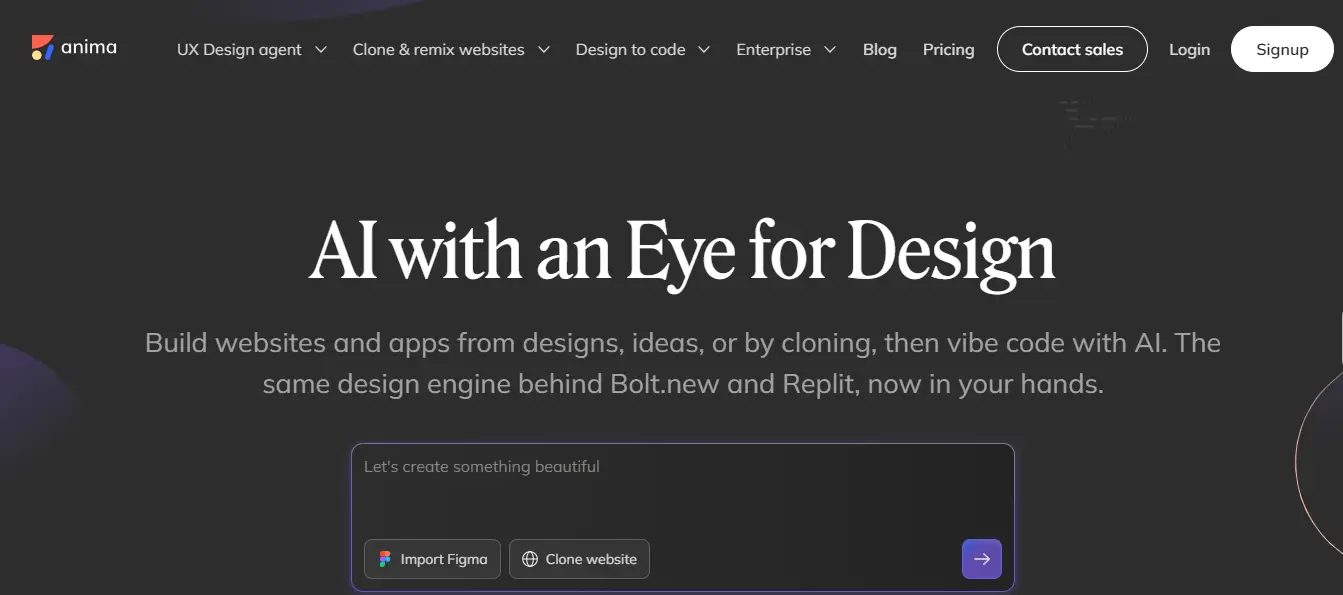Expand the chevron beside Clone & remix websites
Image resolution: width=1343 pixels, height=595 pixels.
pos(544,49)
